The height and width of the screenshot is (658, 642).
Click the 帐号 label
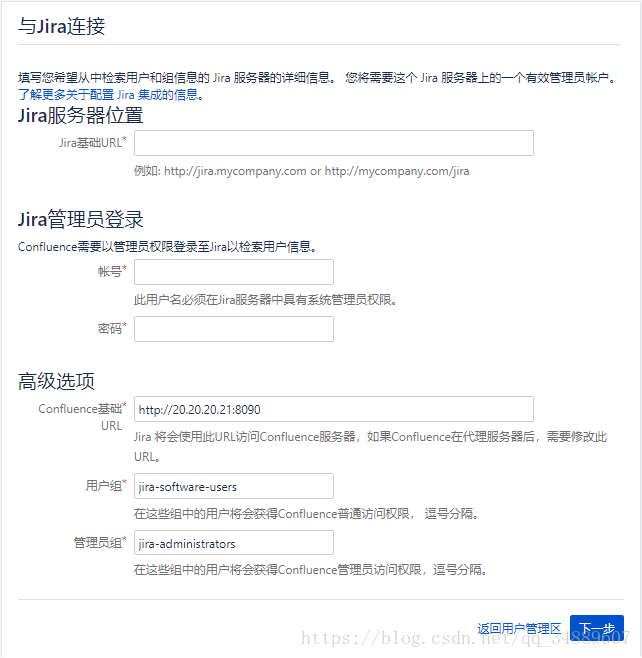point(112,272)
